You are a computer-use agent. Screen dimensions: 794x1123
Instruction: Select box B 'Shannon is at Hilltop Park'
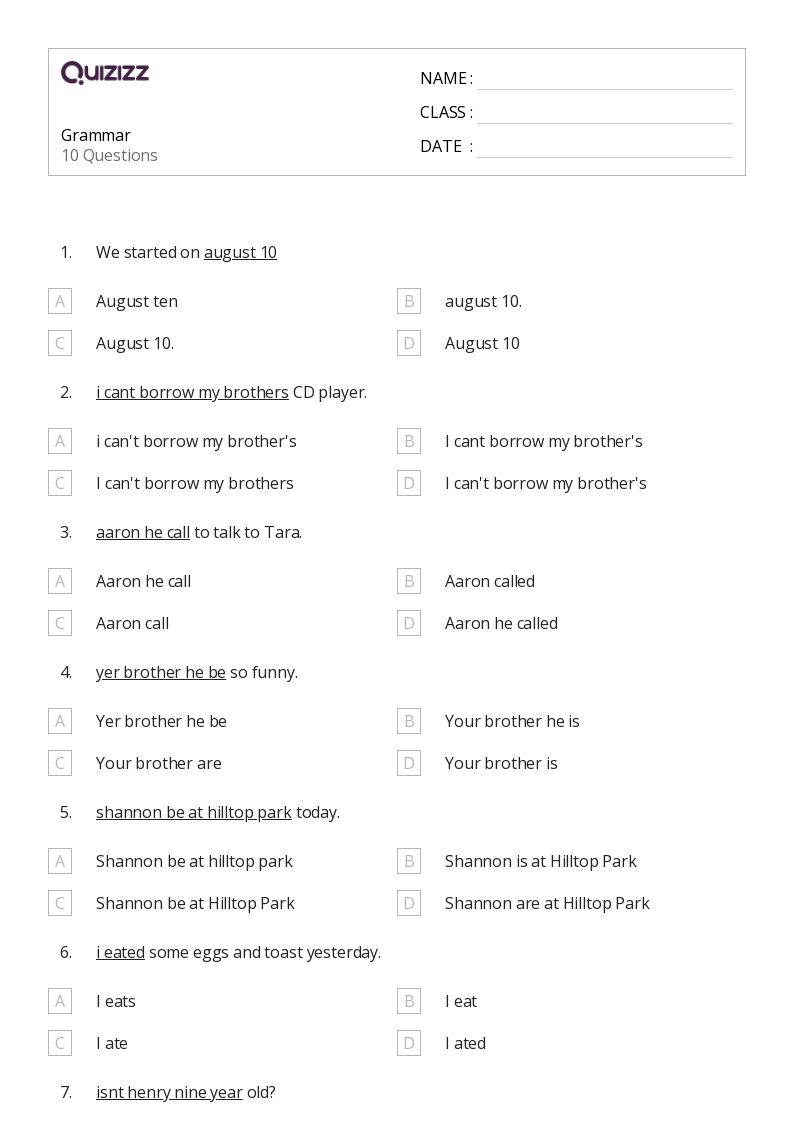click(x=409, y=862)
